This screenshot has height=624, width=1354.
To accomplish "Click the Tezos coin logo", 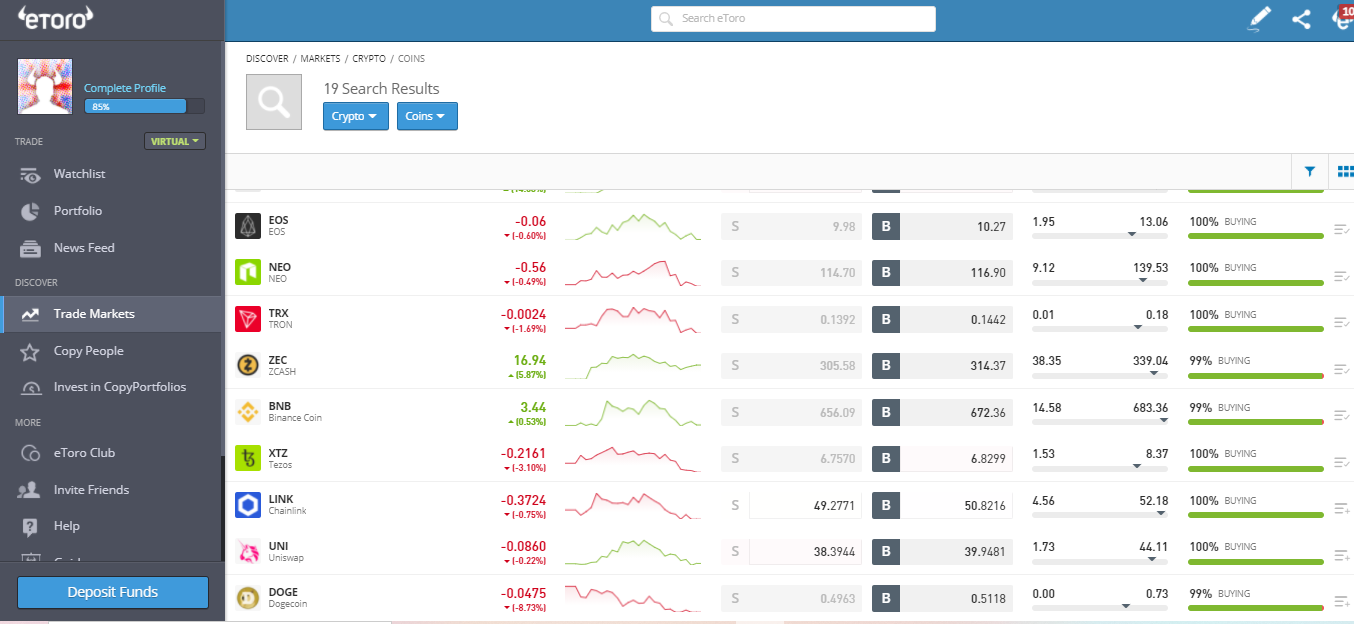I will point(248,458).
